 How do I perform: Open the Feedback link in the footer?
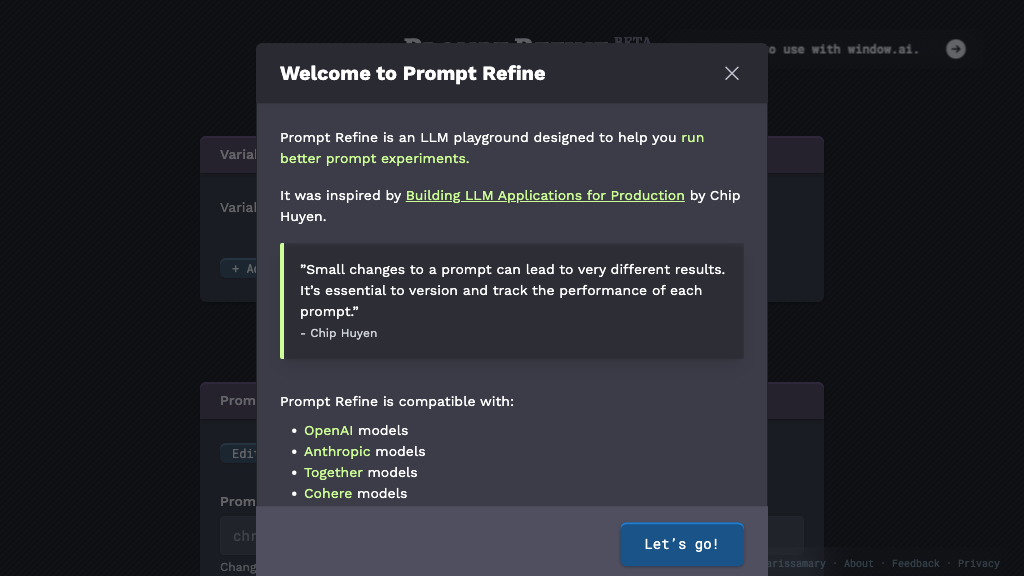click(x=915, y=563)
